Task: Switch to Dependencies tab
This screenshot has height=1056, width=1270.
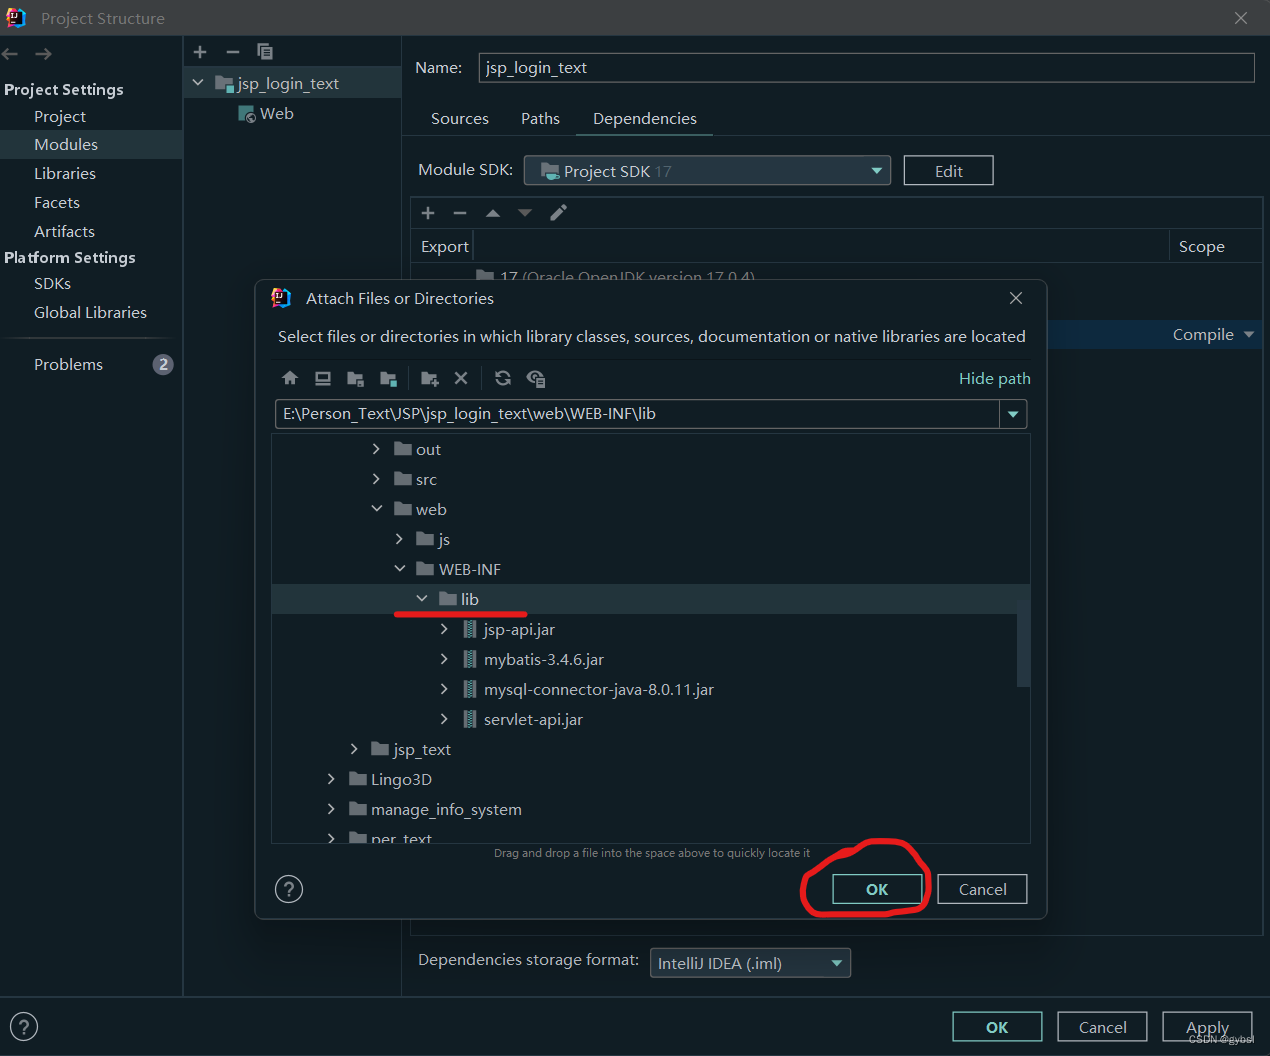Action: tap(645, 118)
